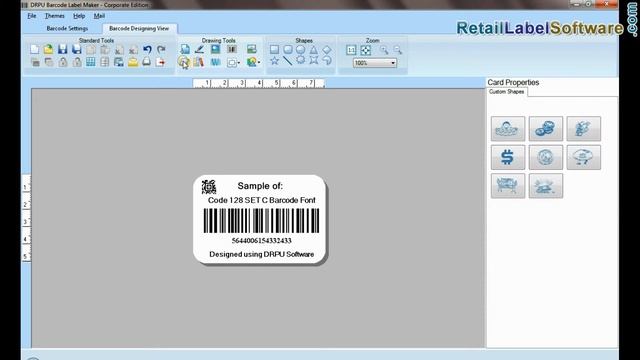Viewport: 640px width, 360px height.
Task: Click the first padlock Lock icon in Standard Tools
Action: pos(62,62)
